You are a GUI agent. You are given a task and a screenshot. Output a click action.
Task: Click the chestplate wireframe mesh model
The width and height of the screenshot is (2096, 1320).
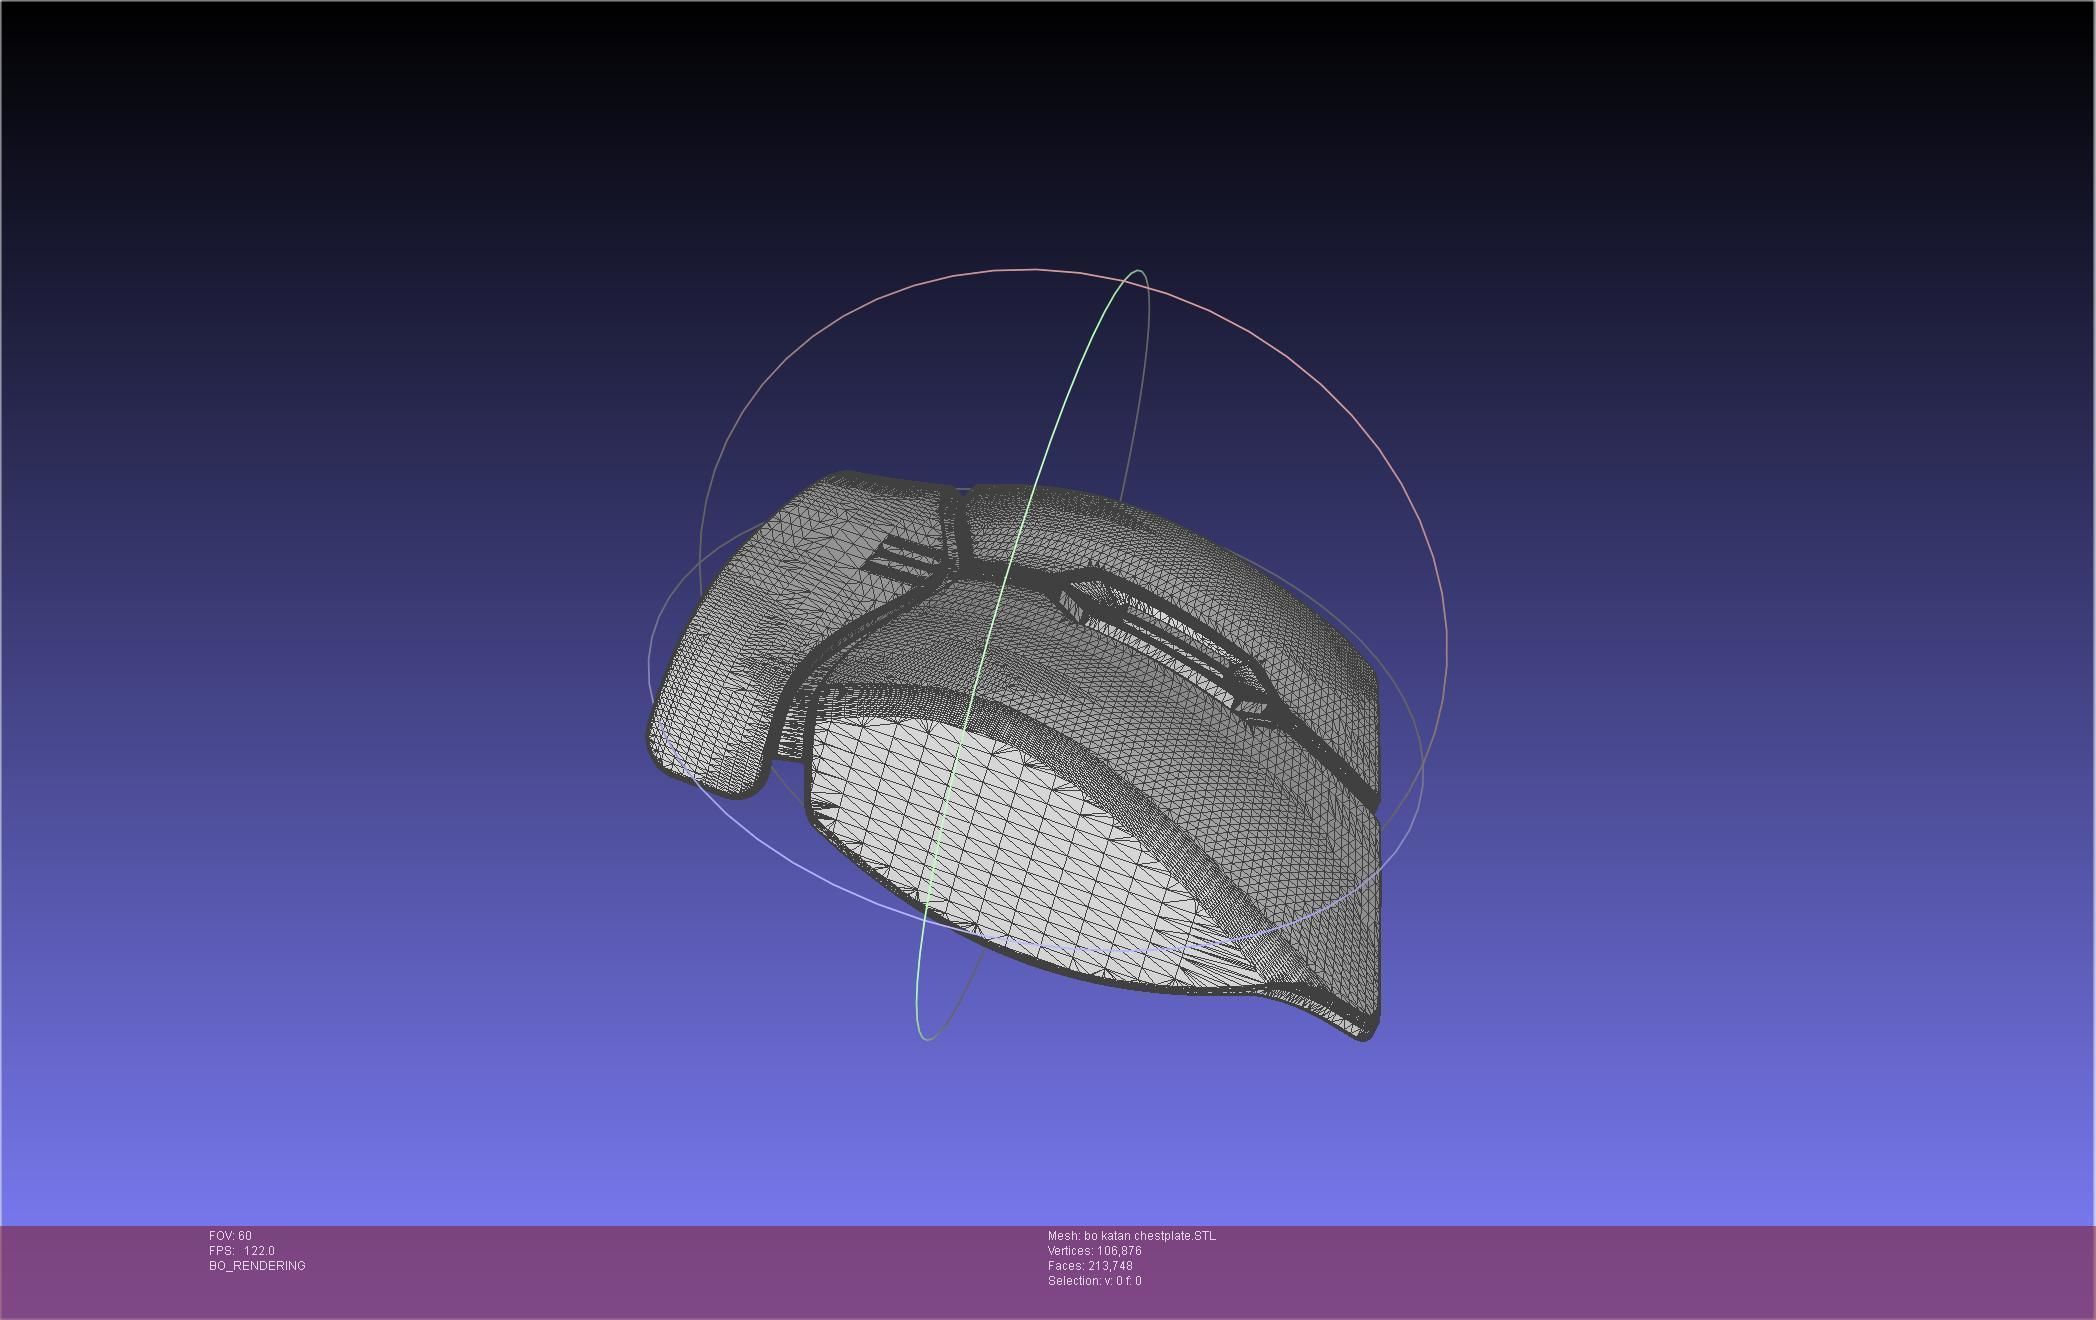pyautogui.click(x=1013, y=757)
